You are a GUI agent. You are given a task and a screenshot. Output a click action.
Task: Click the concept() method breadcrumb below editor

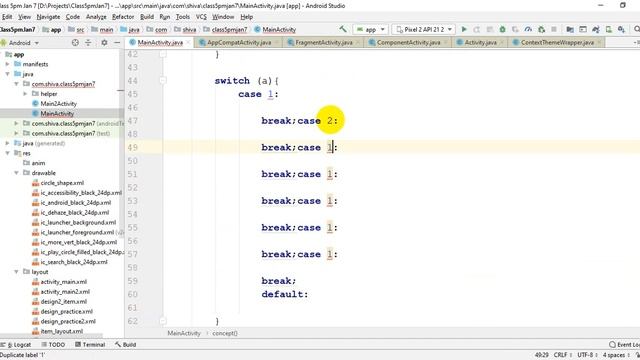click(x=225, y=333)
